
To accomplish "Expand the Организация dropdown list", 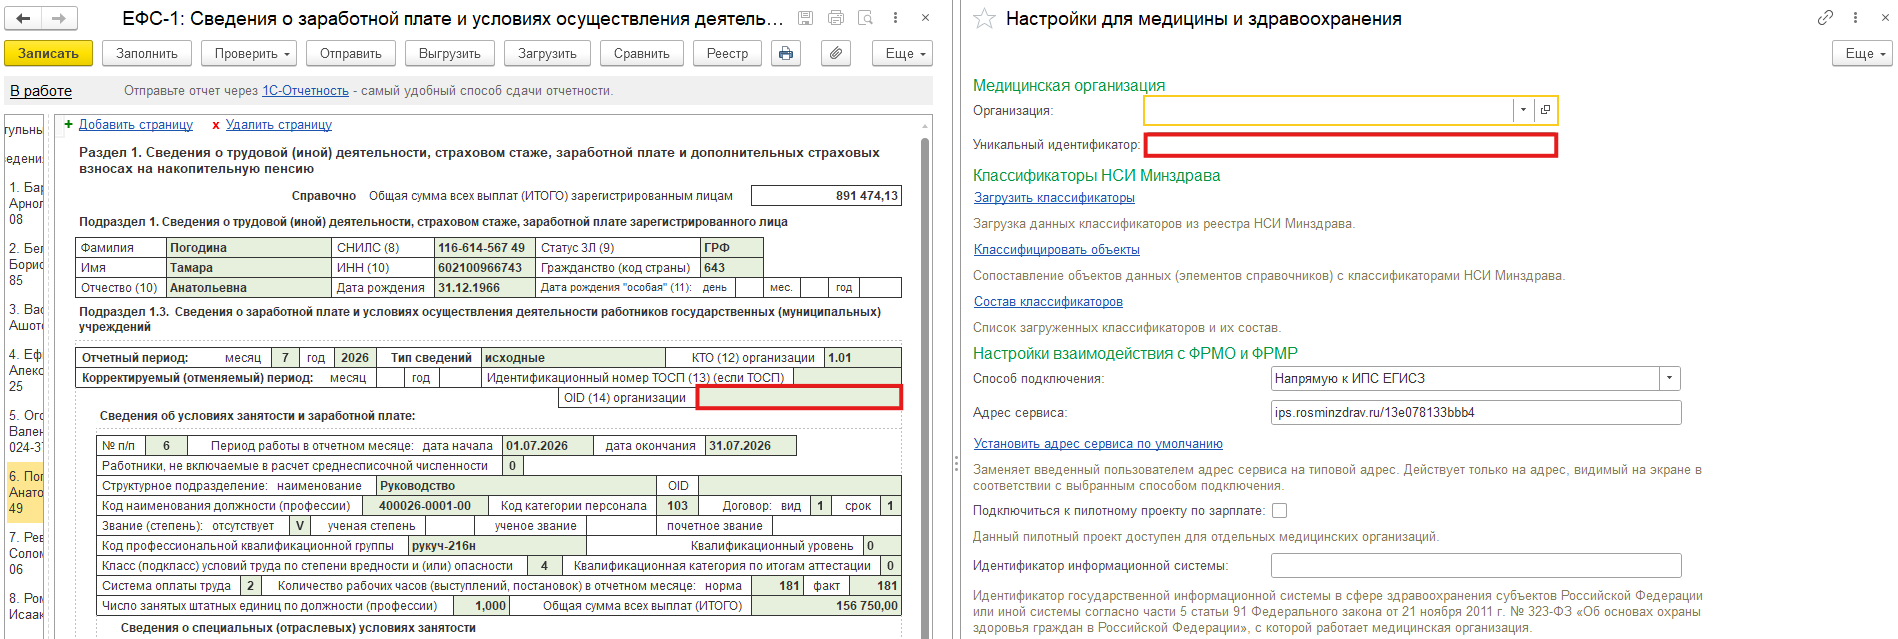I will pyautogui.click(x=1523, y=110).
